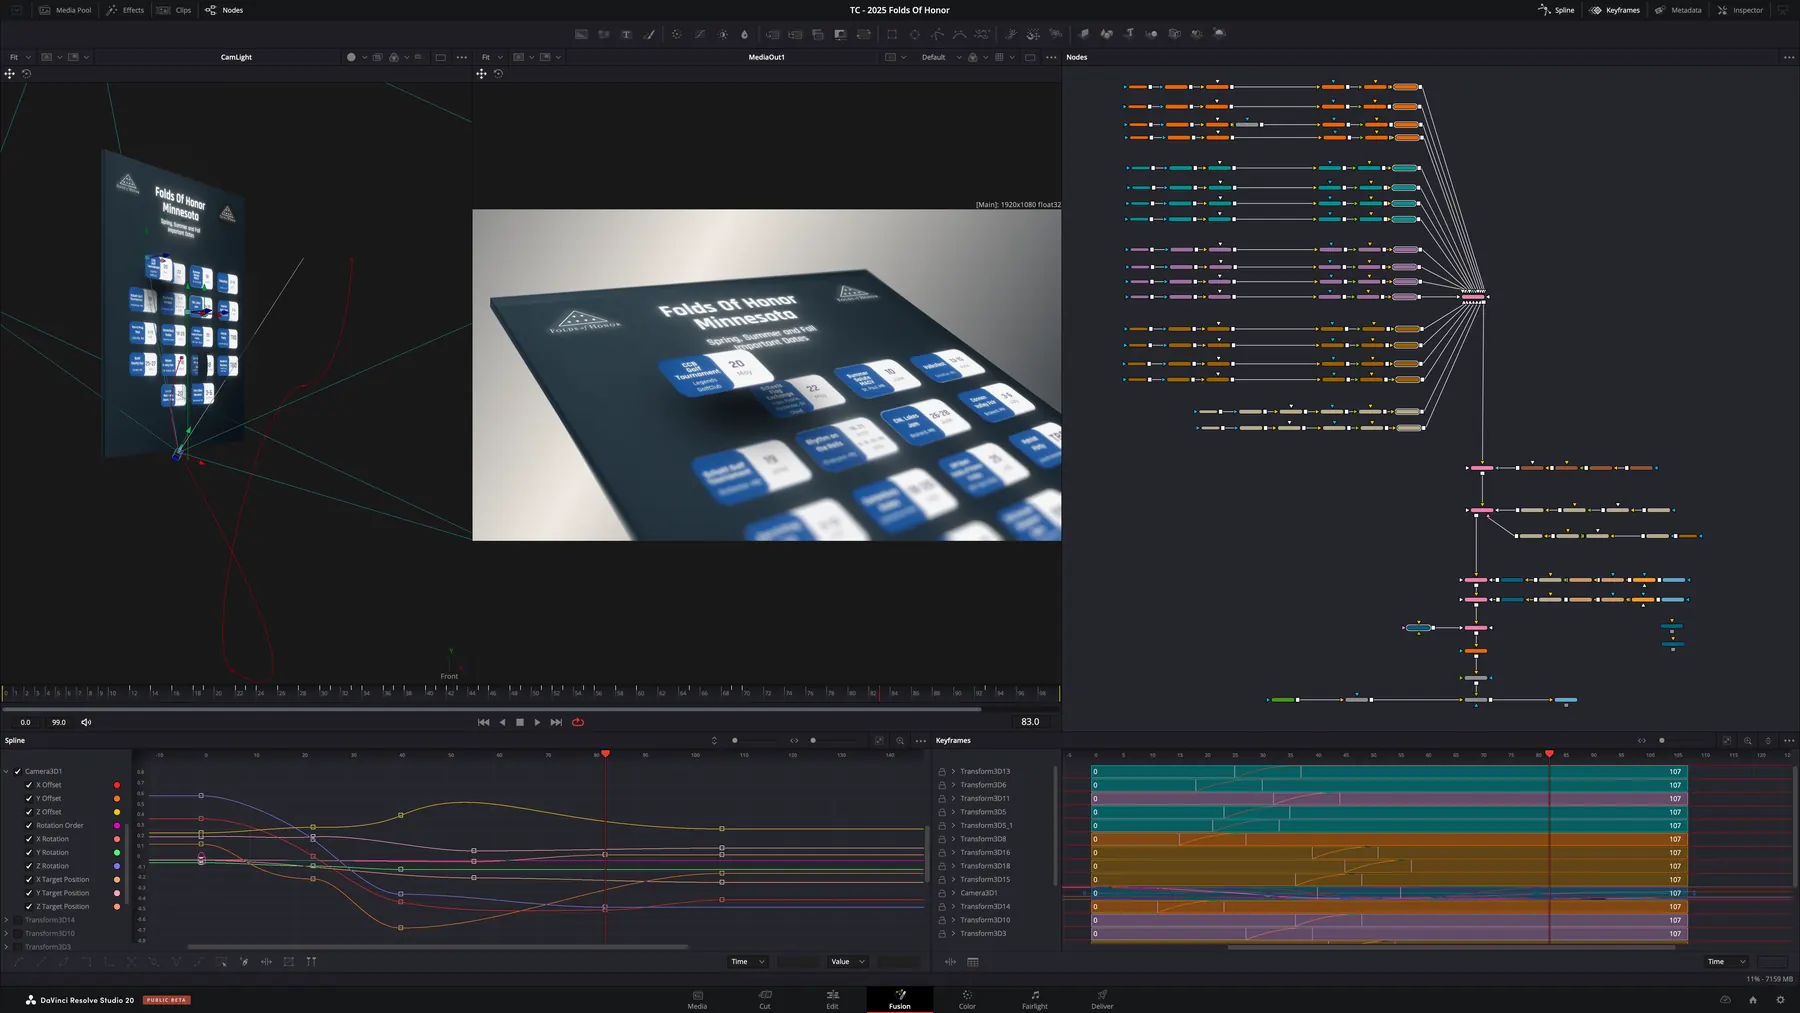Uncheck the Y Rotation spline checkbox
This screenshot has height=1013, width=1800.
tap(29, 852)
